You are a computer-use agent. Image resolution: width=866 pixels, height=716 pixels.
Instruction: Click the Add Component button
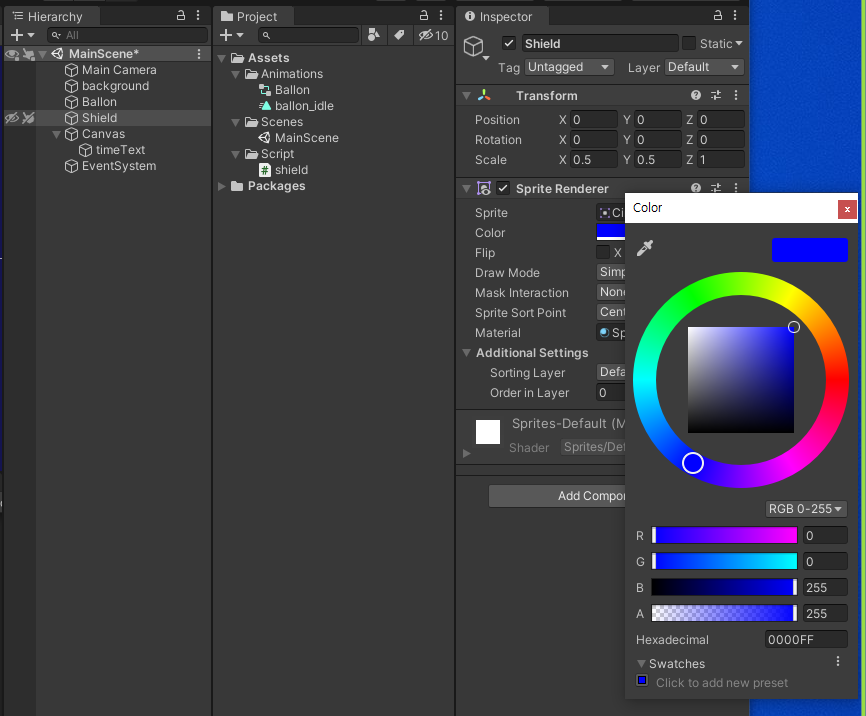click(557, 496)
